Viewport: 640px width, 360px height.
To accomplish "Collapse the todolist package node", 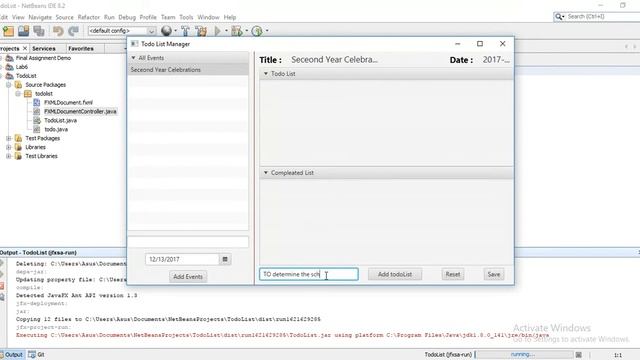I will (x=18, y=93).
